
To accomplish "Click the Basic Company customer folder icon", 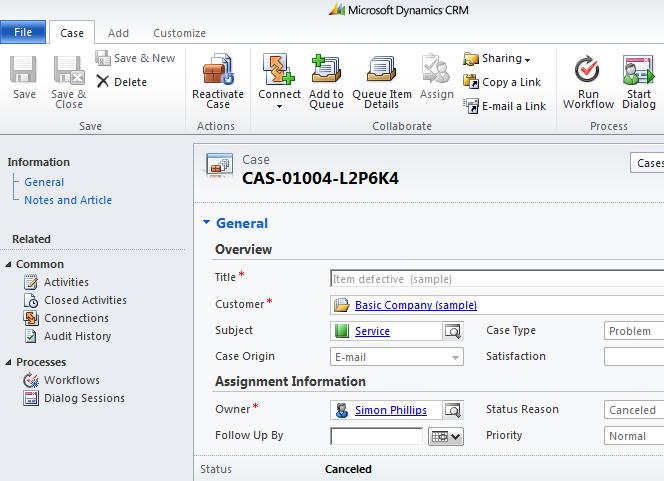I will coord(341,305).
